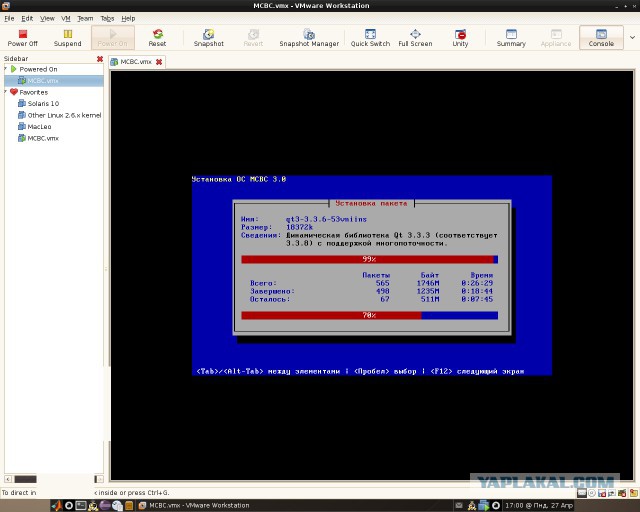Click the VMware window icon in title bar
The height and width of the screenshot is (512, 640).
tap(6, 5)
